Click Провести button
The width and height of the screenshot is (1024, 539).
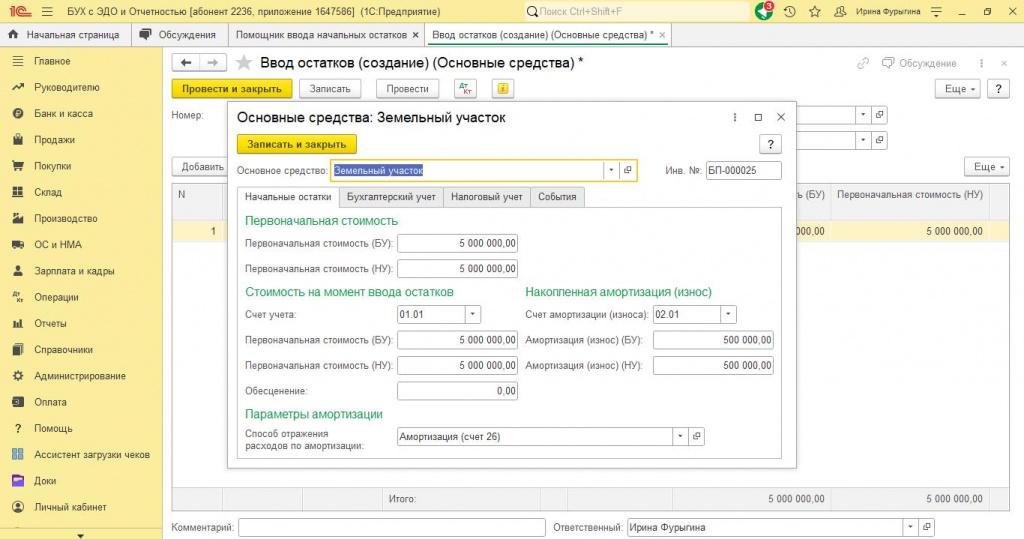[408, 89]
